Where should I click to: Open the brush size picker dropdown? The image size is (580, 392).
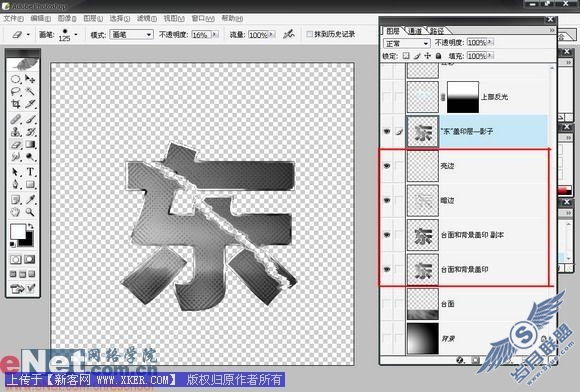pos(76,35)
